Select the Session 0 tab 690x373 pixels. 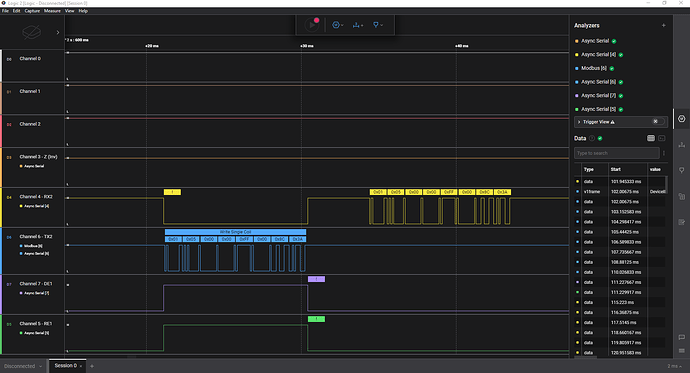66,366
